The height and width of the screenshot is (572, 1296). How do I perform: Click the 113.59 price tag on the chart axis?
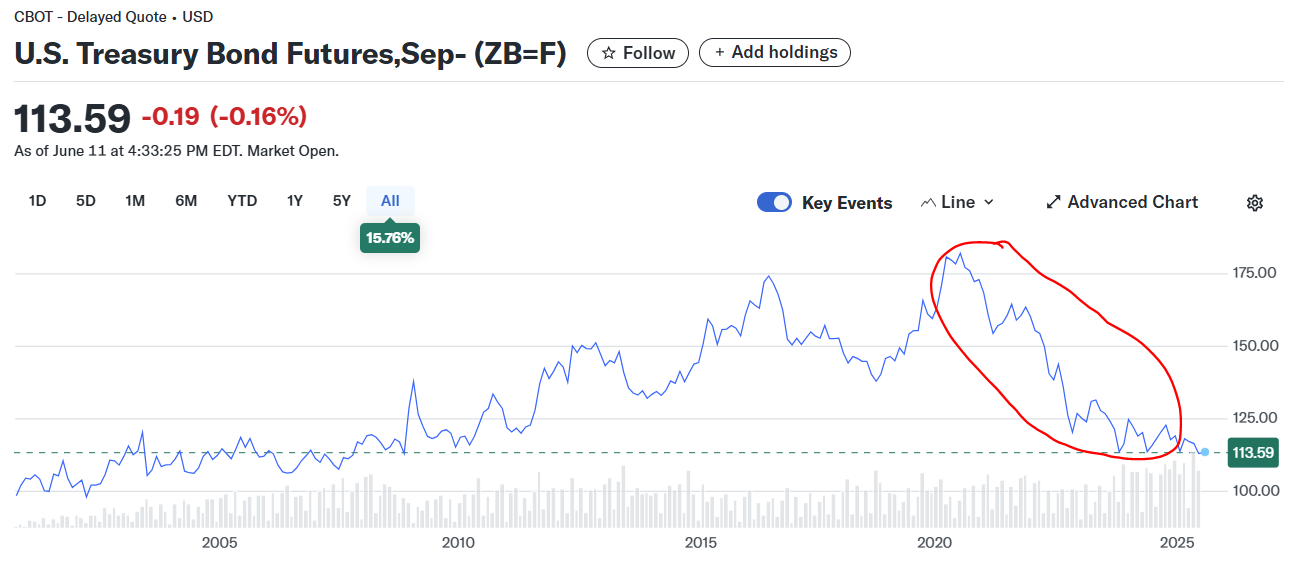pos(1252,453)
